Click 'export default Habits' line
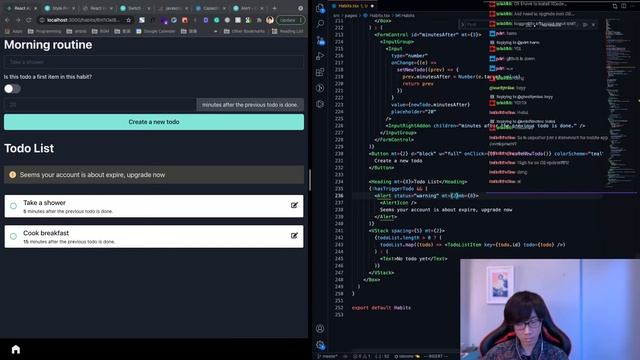Image resolution: width=640 pixels, height=360 pixels. (381, 308)
